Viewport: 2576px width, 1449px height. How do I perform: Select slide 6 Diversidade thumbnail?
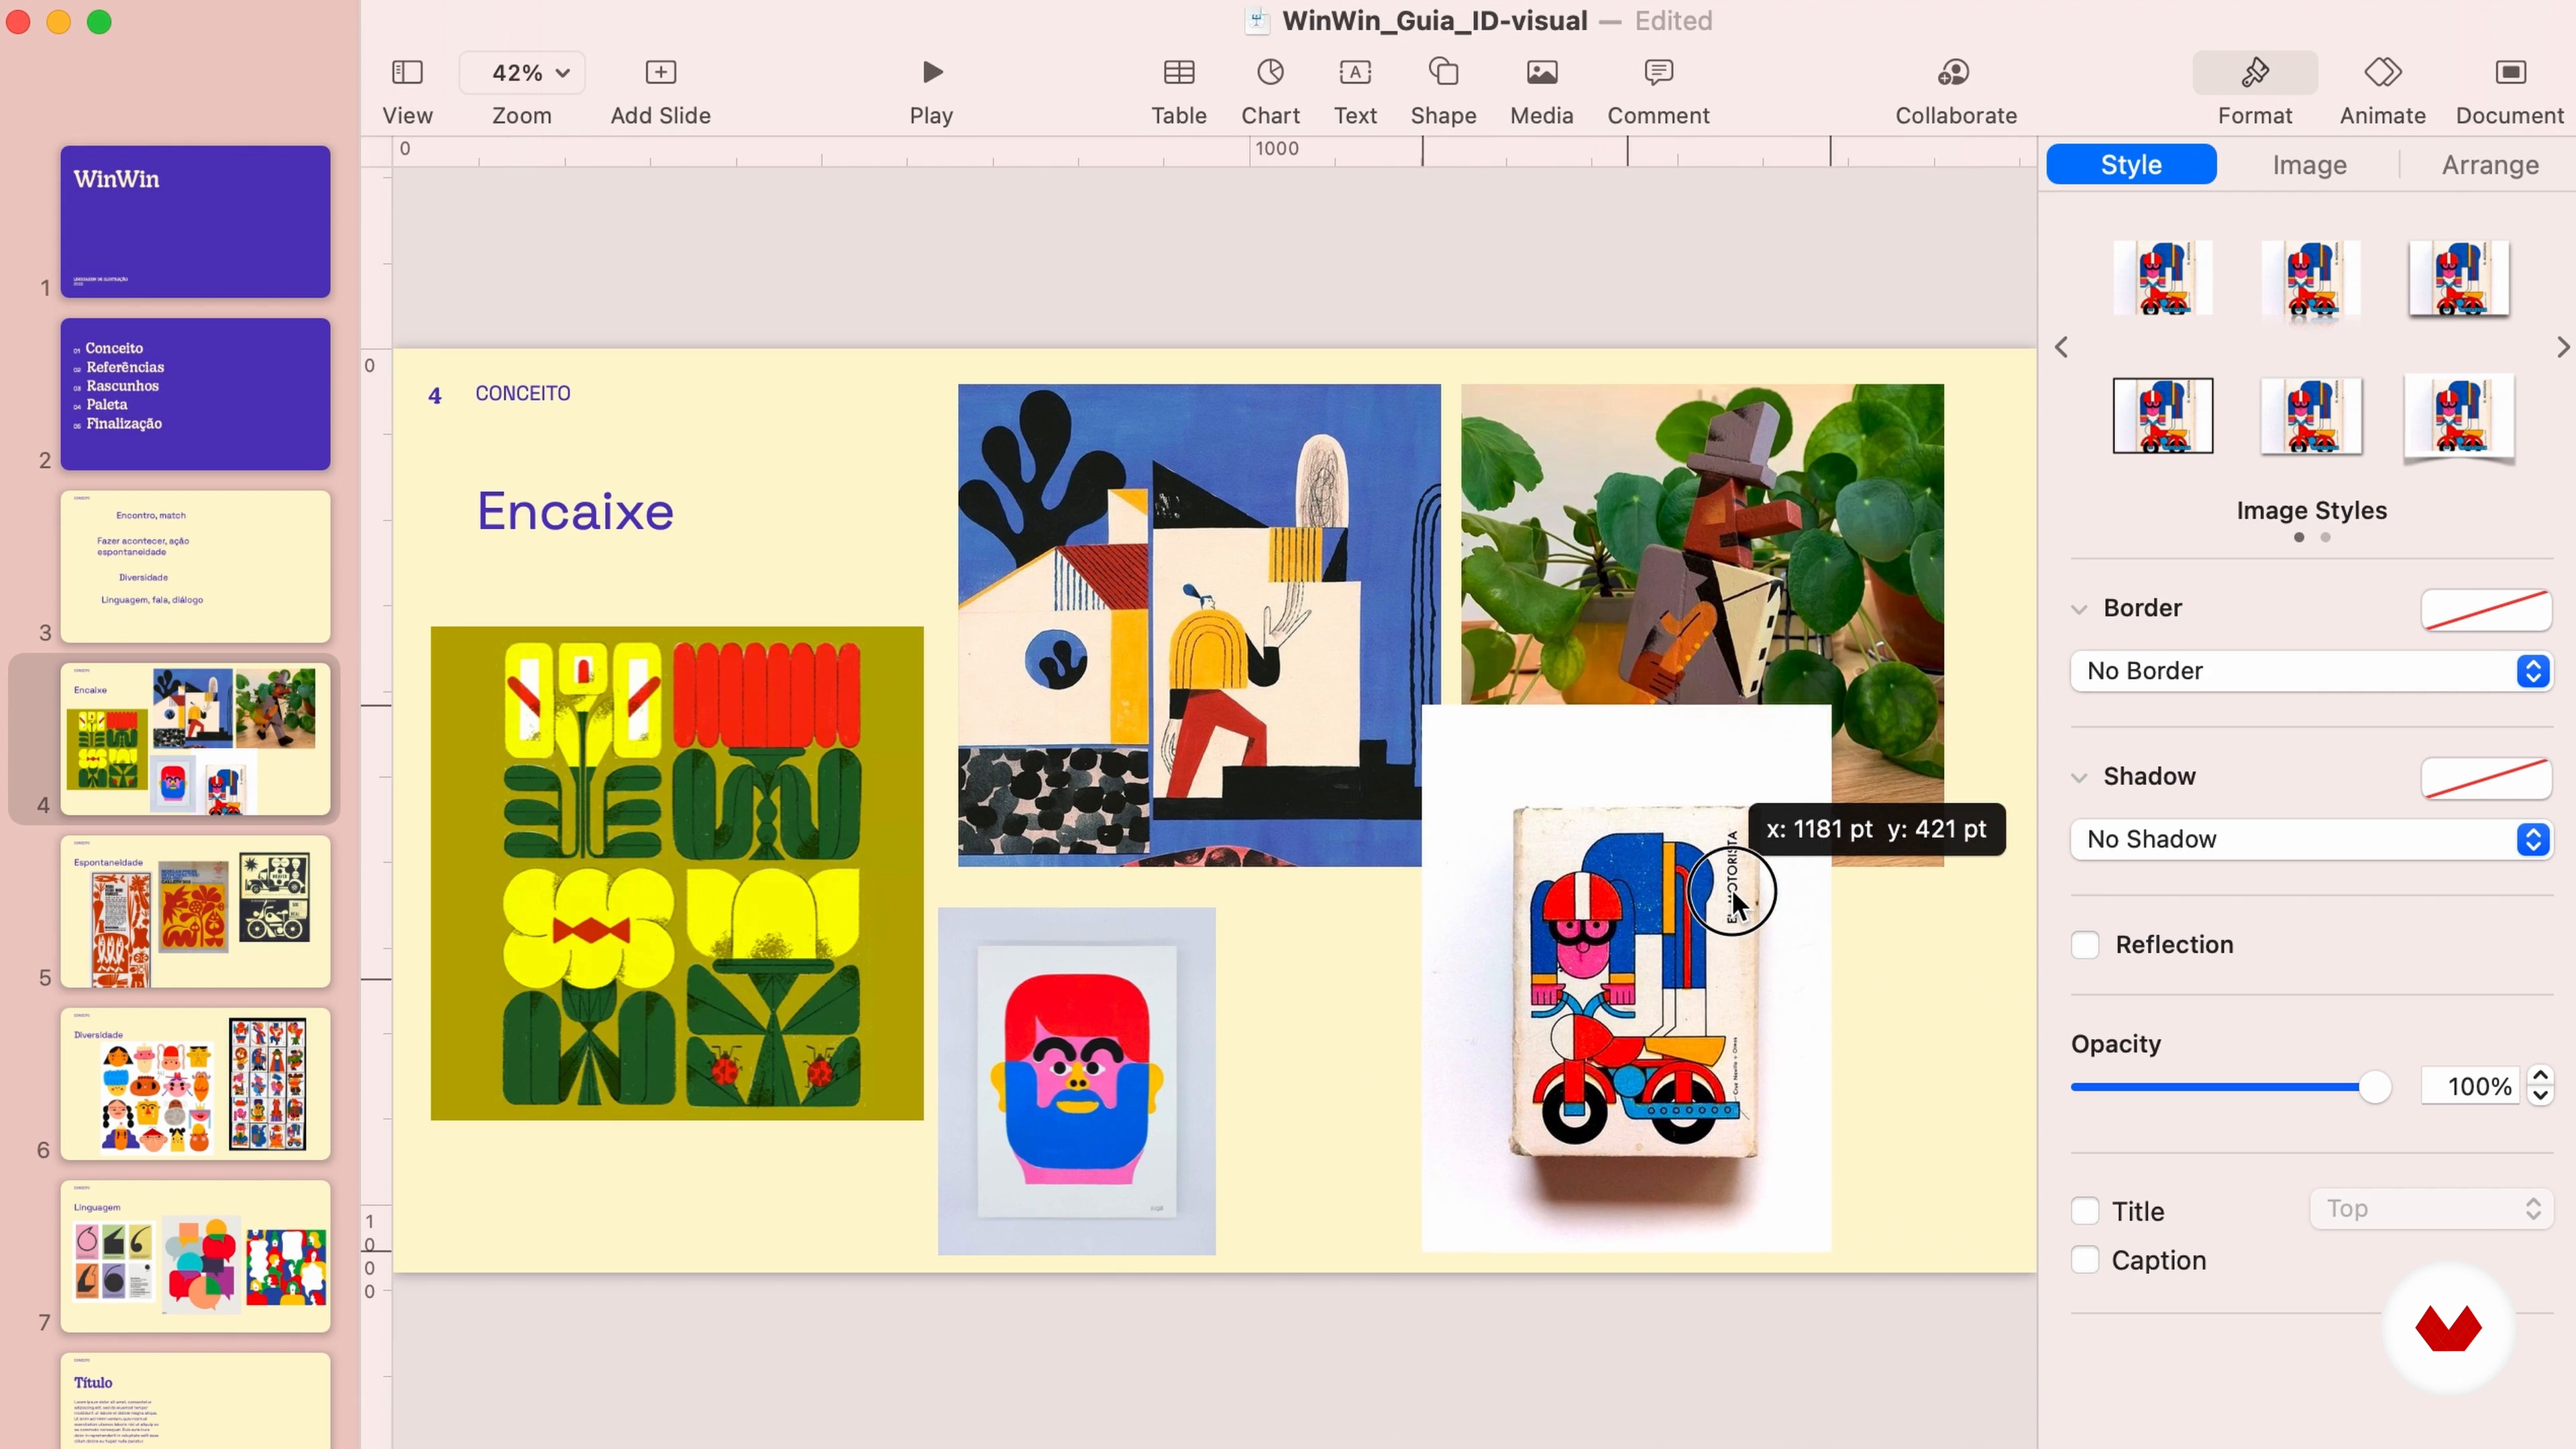[x=195, y=1084]
